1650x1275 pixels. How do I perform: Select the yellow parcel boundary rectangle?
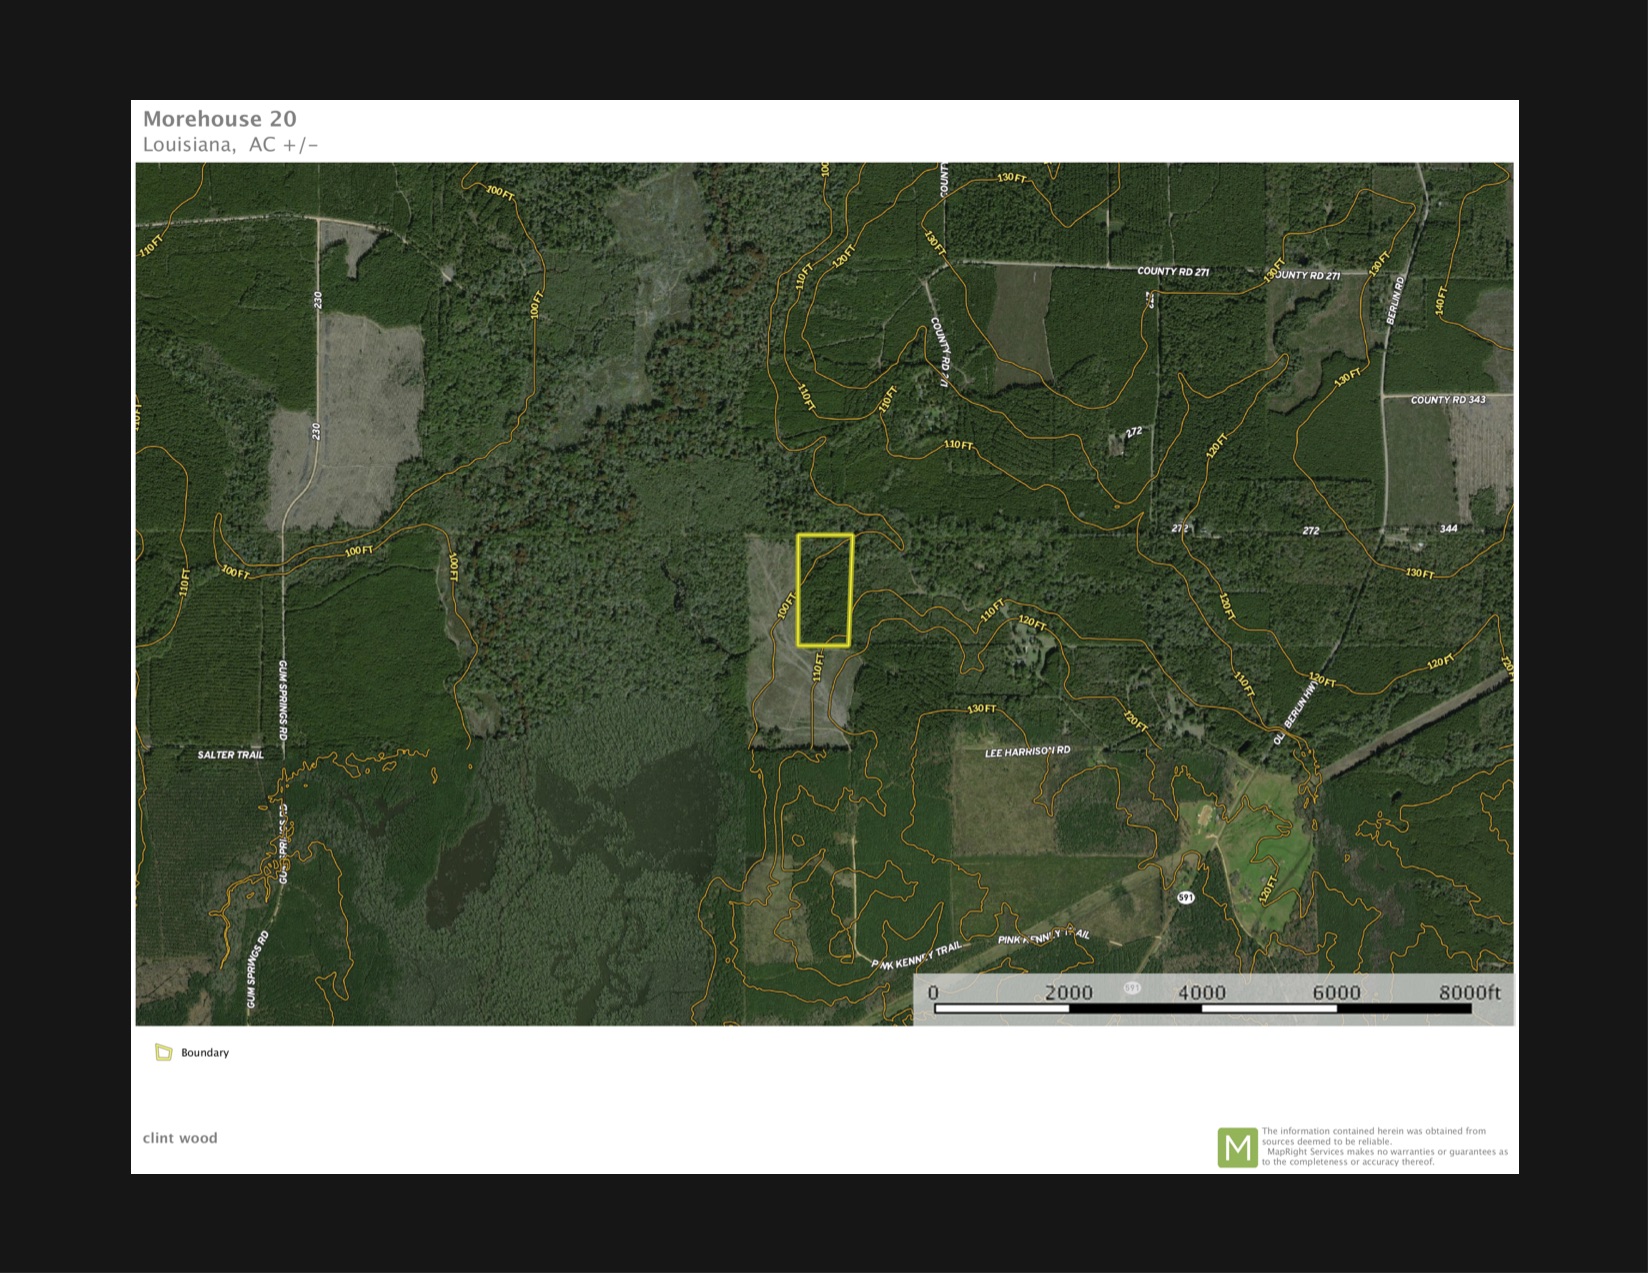[825, 590]
